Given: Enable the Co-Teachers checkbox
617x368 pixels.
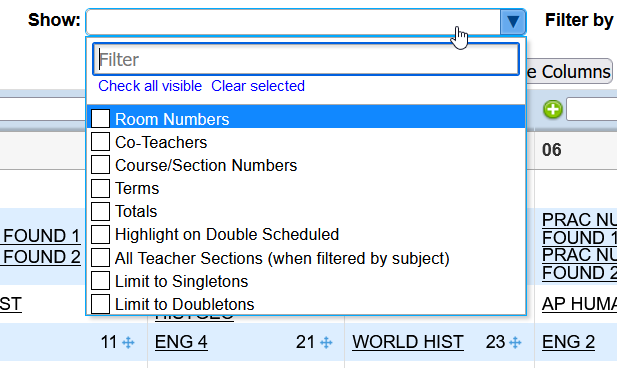Looking at the screenshot, I should point(100,141).
